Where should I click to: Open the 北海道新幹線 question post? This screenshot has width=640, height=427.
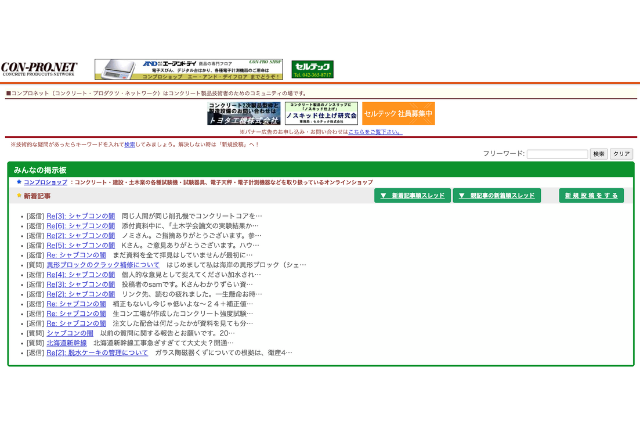click(67, 342)
